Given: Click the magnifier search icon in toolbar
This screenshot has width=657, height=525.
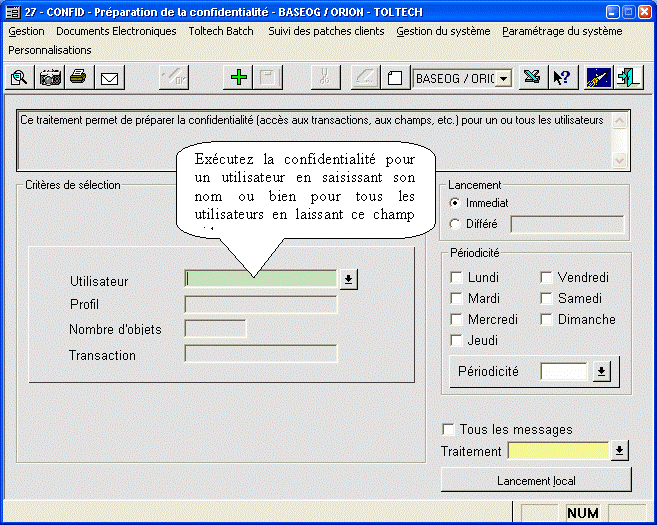Looking at the screenshot, I should pyautogui.click(x=19, y=78).
